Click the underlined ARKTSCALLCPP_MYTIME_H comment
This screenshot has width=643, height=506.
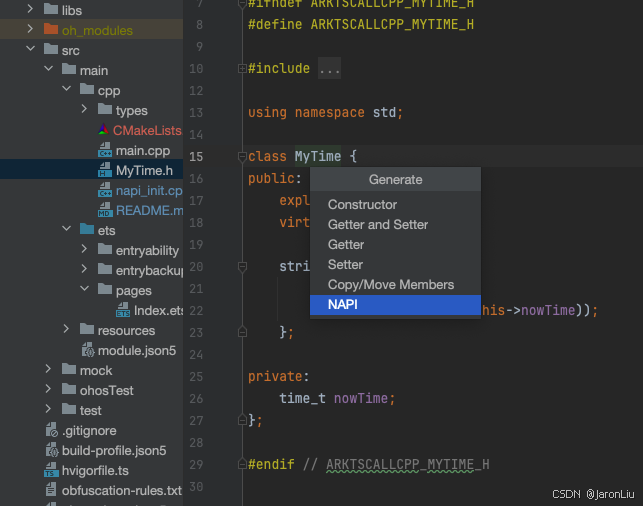pos(408,465)
